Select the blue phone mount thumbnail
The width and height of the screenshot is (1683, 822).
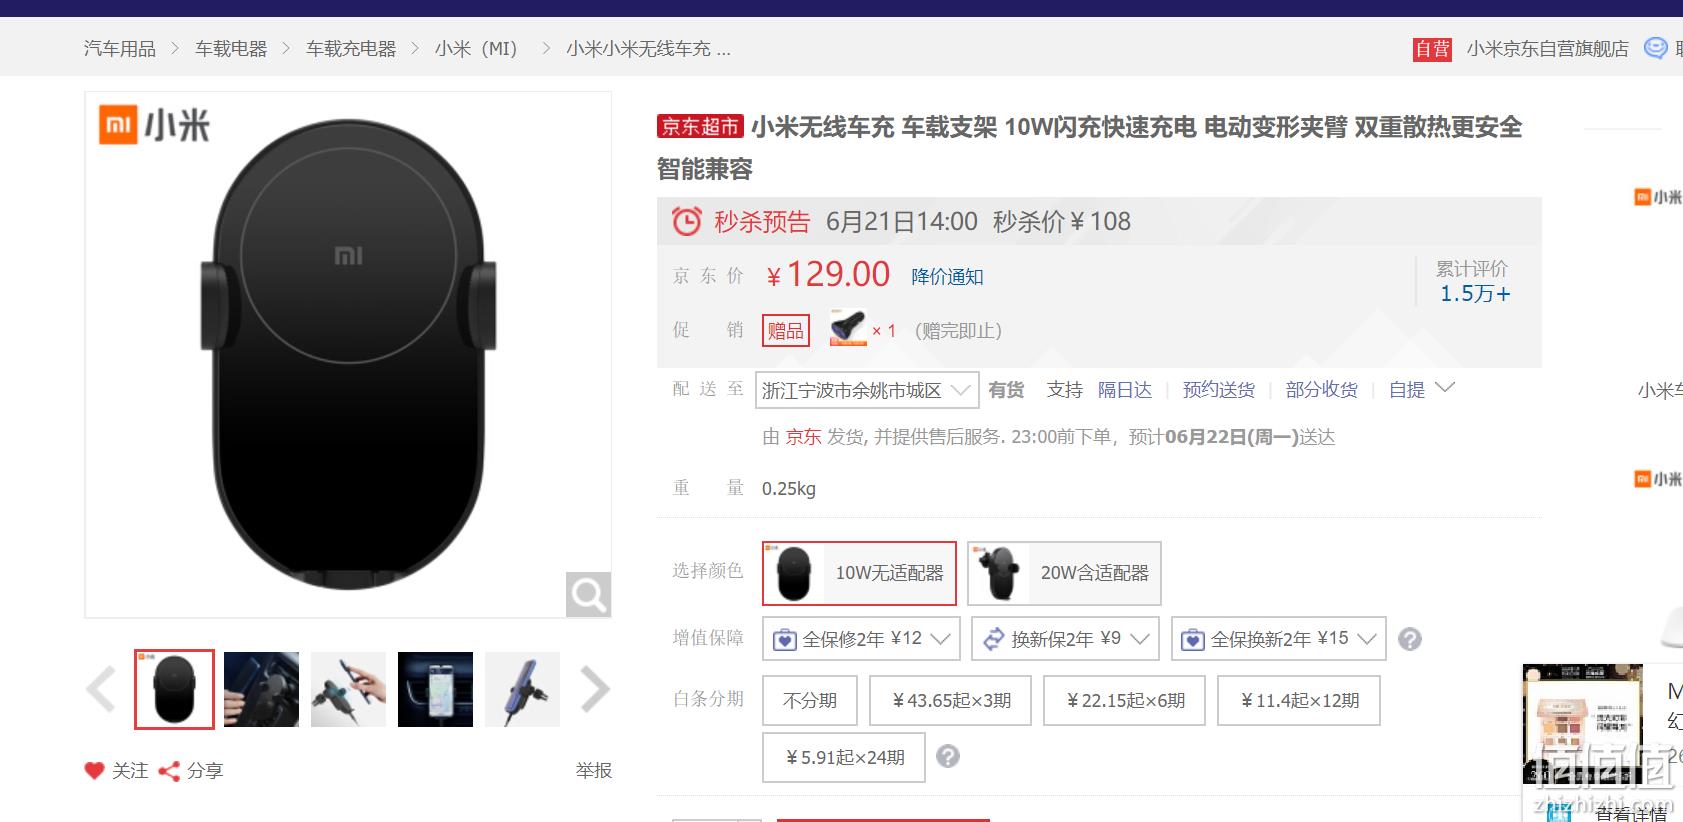click(522, 689)
